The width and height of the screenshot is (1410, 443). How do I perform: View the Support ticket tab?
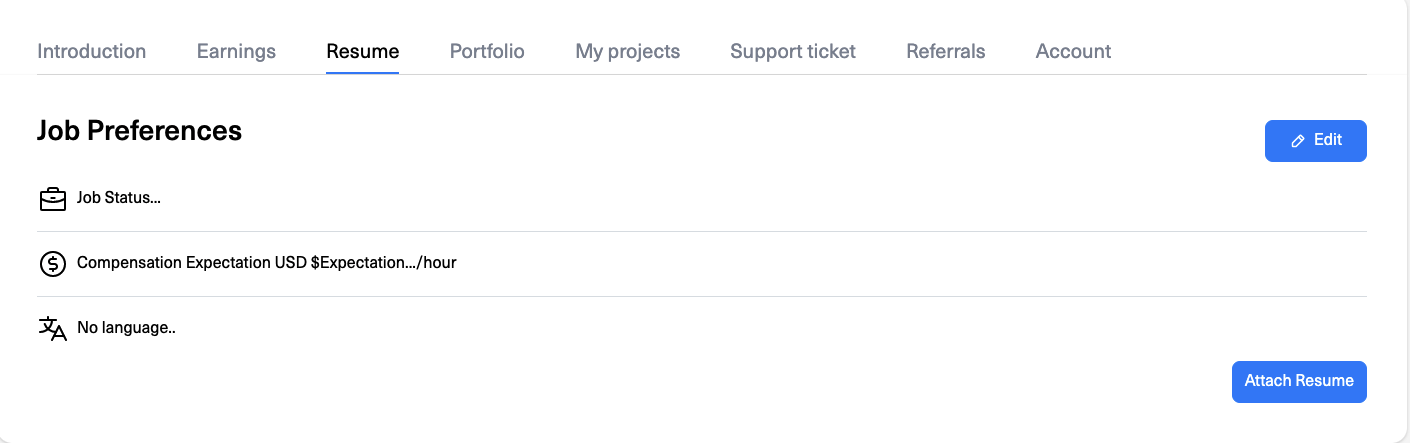793,51
